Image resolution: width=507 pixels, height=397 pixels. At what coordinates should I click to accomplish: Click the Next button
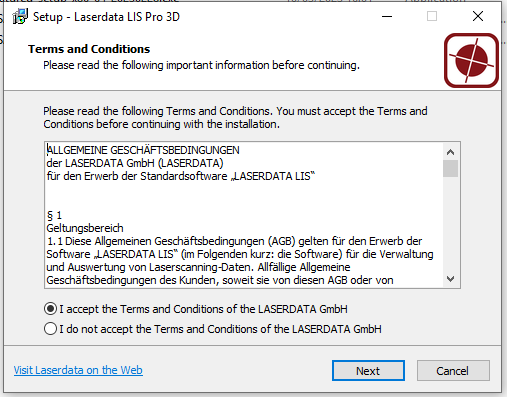pyautogui.click(x=368, y=370)
